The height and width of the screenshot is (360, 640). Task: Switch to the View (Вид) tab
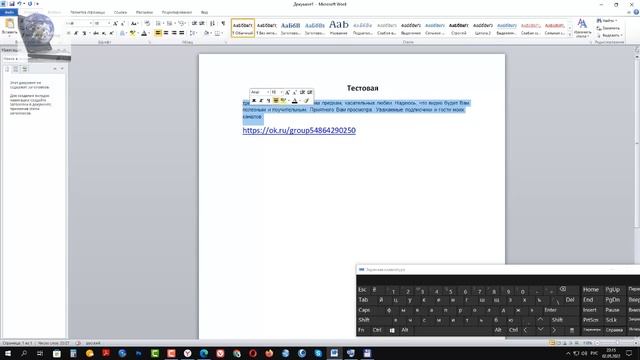coord(204,12)
